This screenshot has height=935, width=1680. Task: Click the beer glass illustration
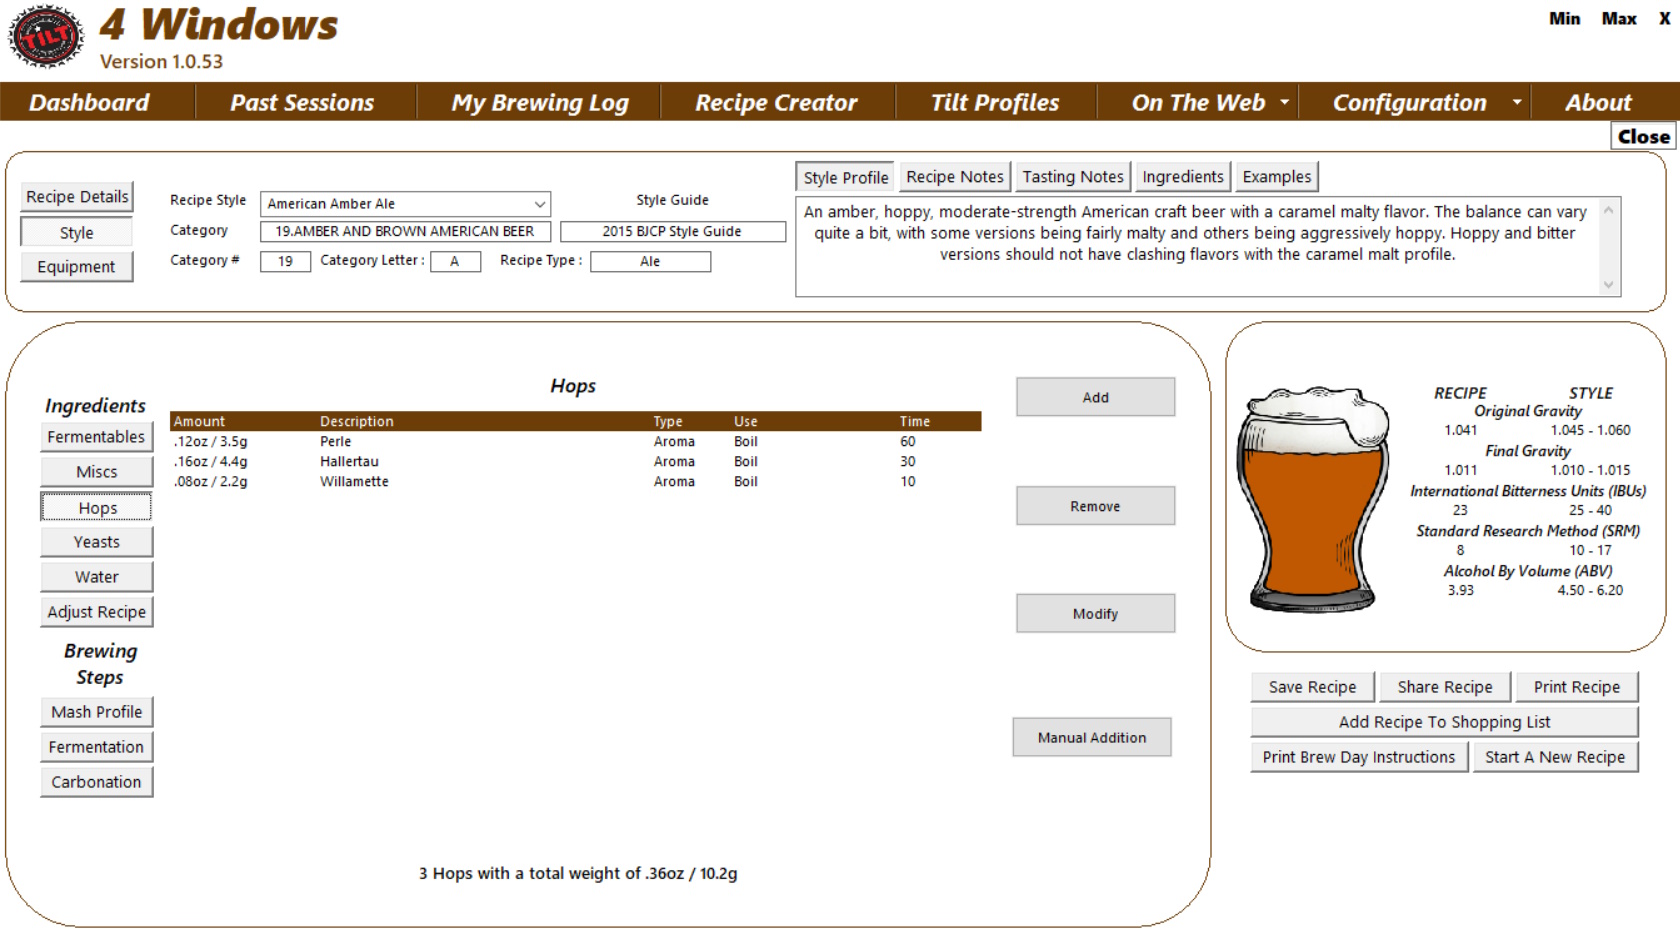1313,500
